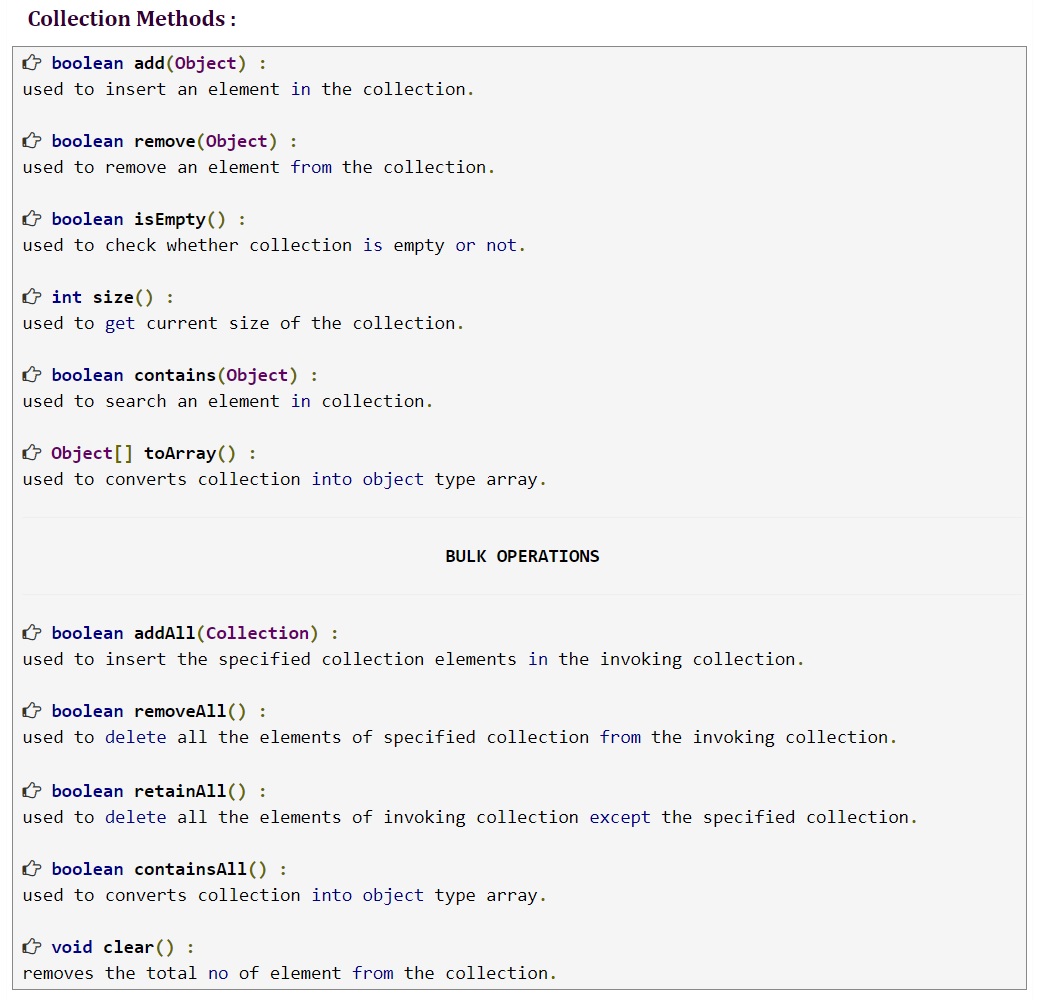Screen dimensions: 1037x1000
Task: Select the keyword Object in add's signature
Action: (206, 62)
